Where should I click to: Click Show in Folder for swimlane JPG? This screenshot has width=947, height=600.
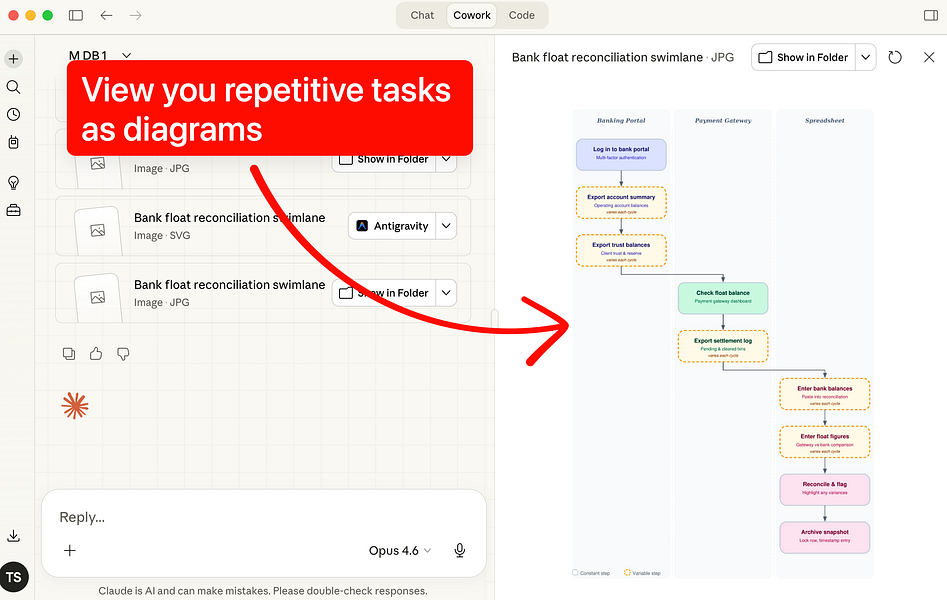point(384,293)
